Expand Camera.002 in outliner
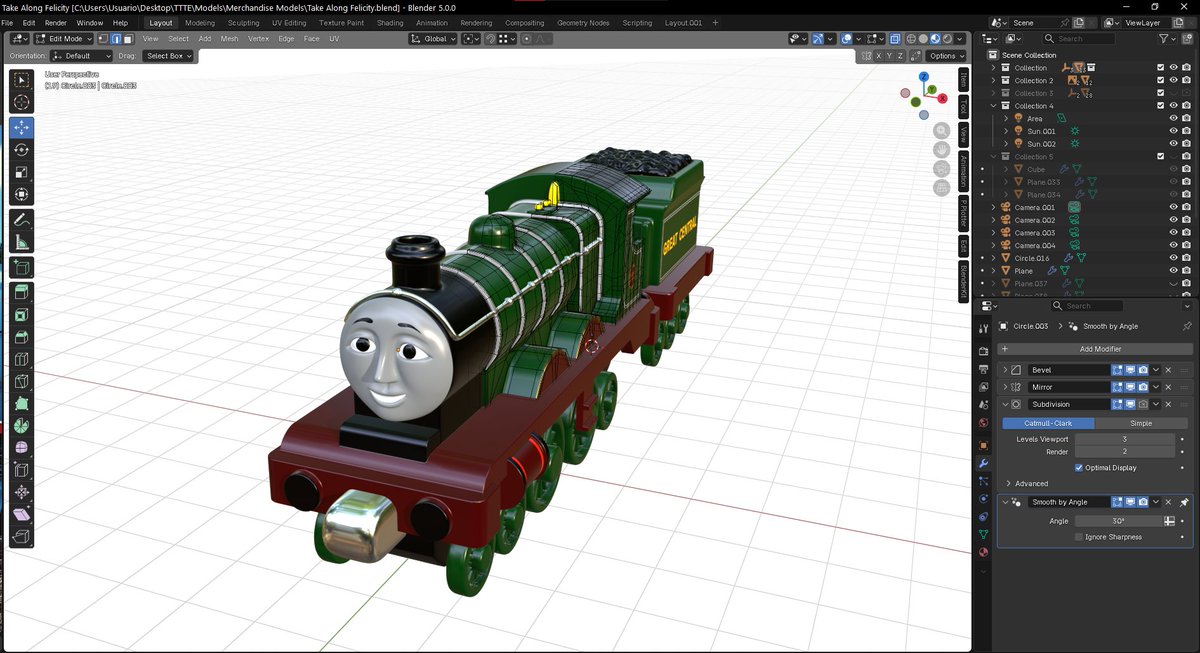The height and width of the screenshot is (653, 1200). tap(993, 220)
